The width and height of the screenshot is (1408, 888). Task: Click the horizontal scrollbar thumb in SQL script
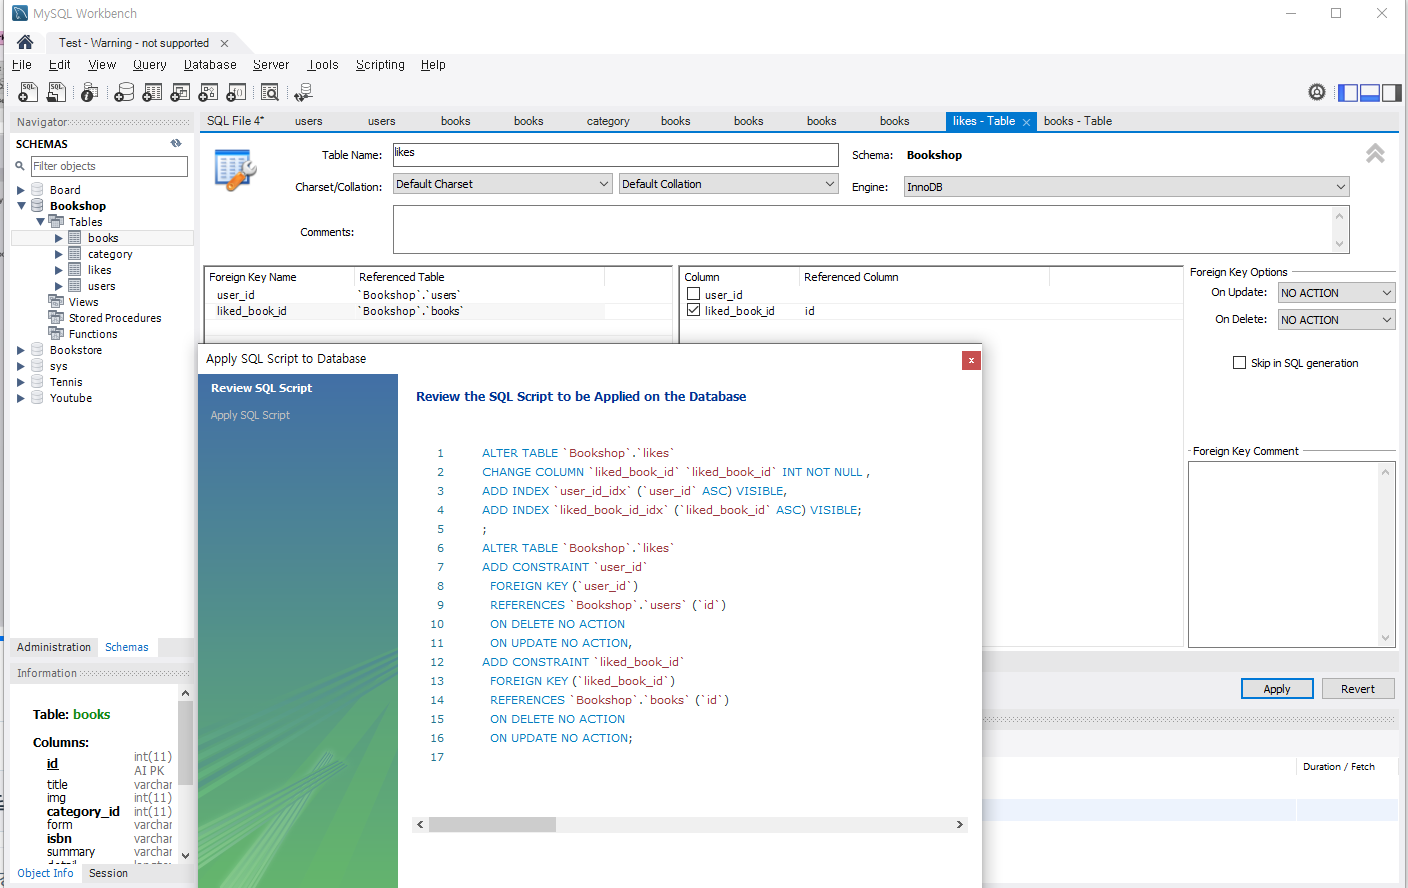pyautogui.click(x=492, y=825)
